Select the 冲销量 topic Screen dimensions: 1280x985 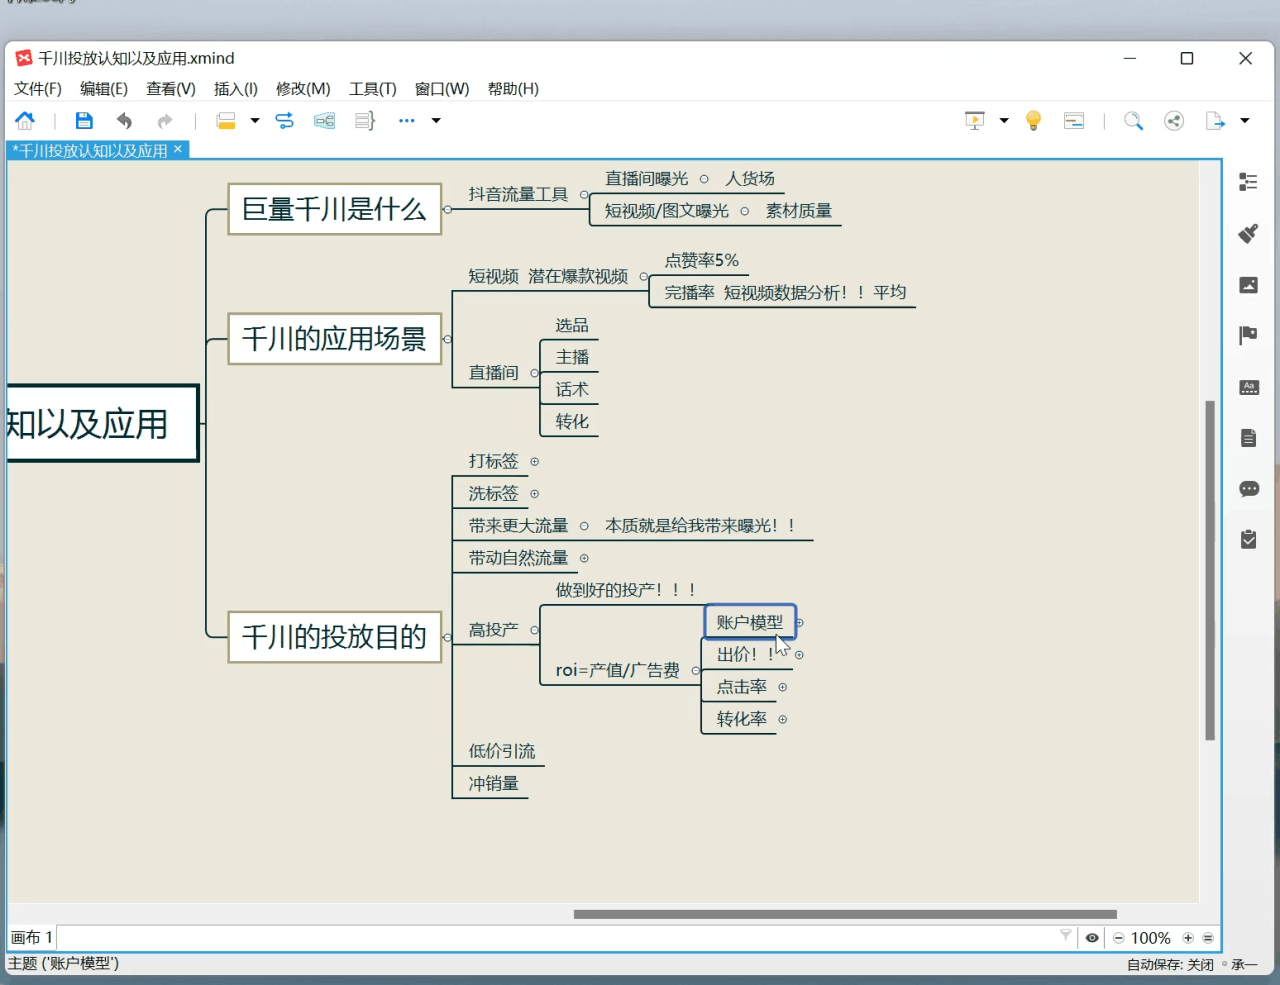[494, 783]
